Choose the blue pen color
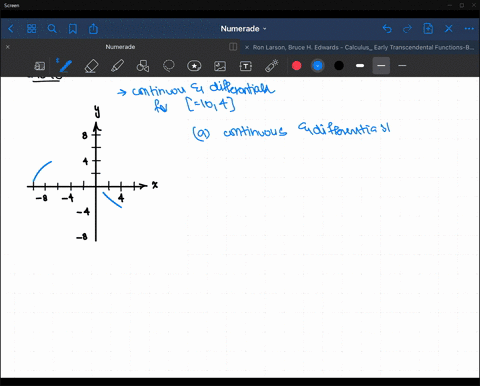 [x=318, y=66]
